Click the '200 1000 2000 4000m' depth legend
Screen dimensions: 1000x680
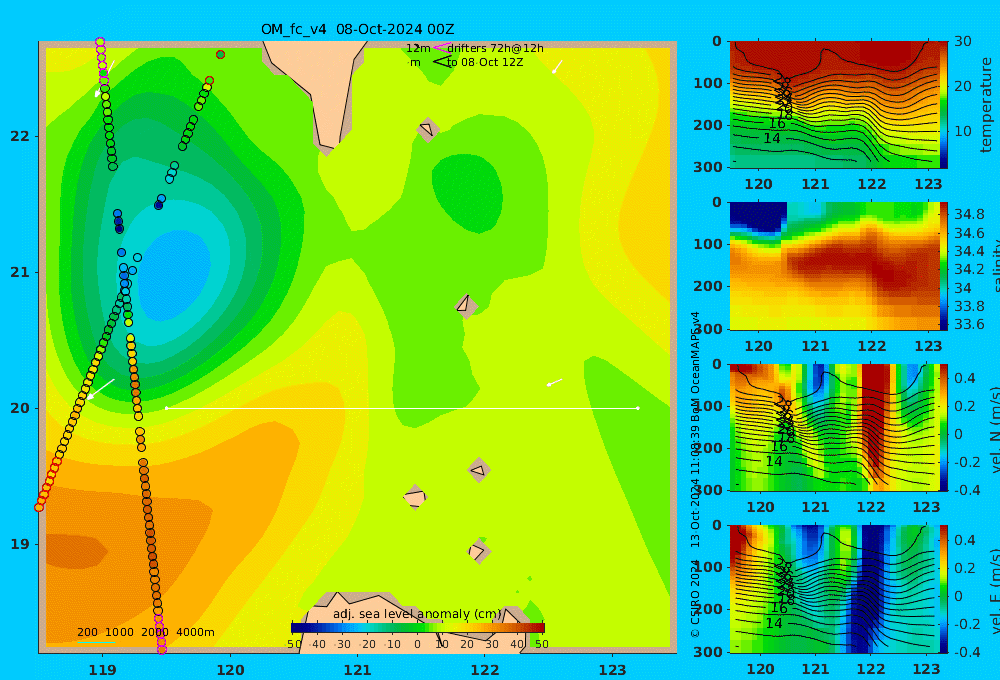pyautogui.click(x=145, y=632)
